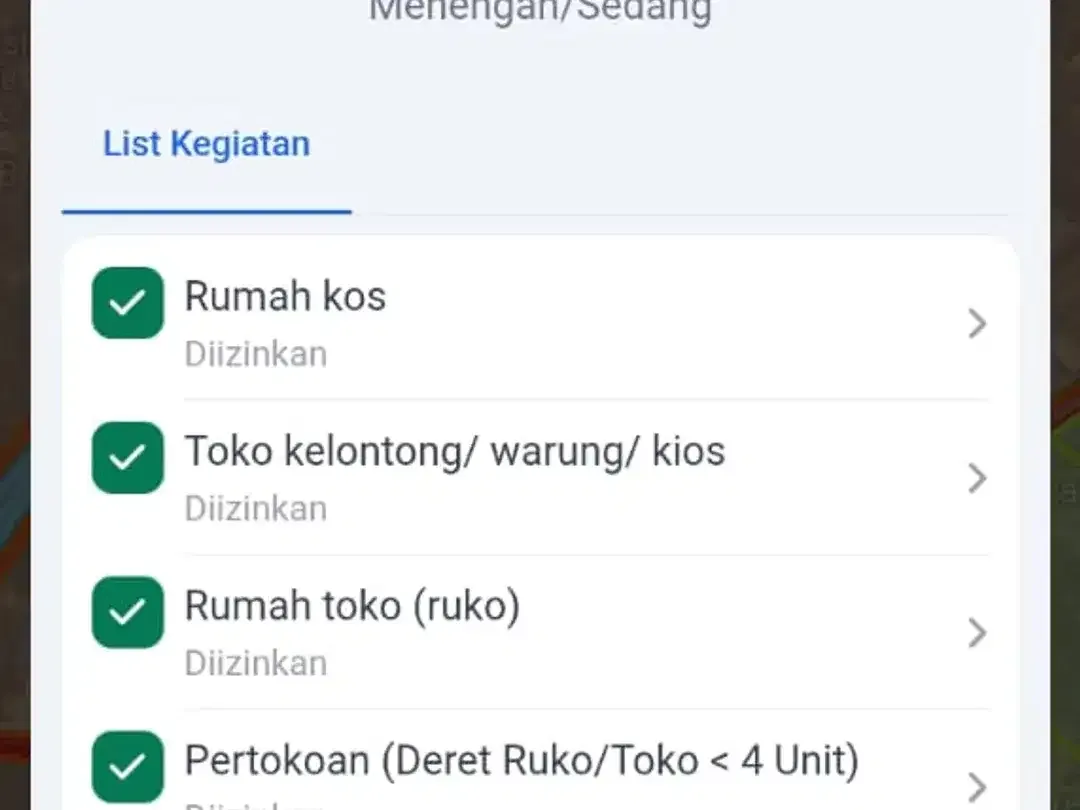1080x810 pixels.
Task: Toggle the green checkmark for Rumah kos
Action: [x=127, y=303]
